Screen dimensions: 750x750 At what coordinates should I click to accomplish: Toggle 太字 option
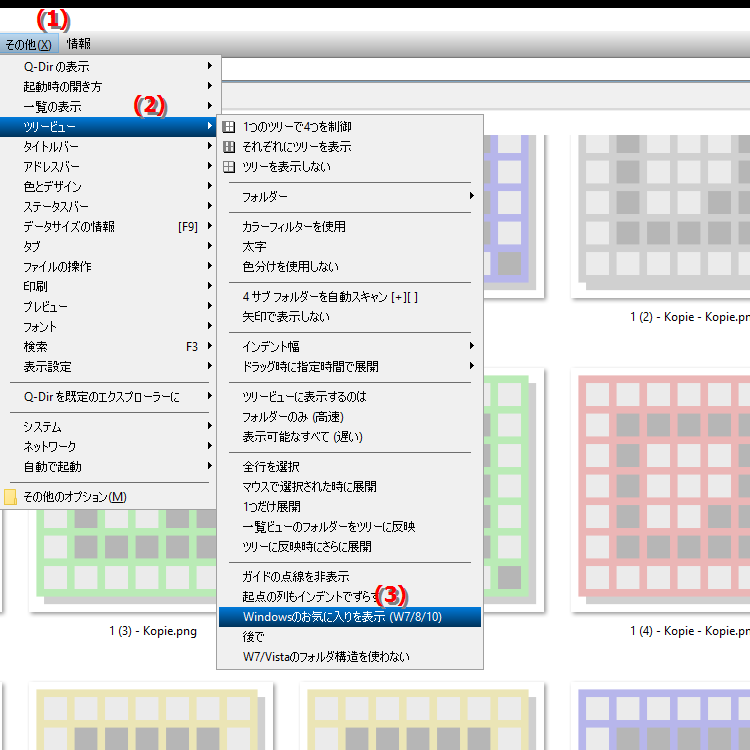[350, 247]
